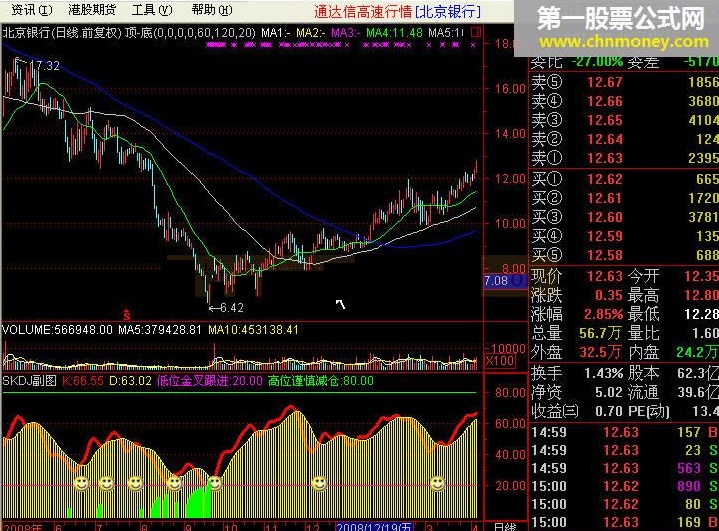
Task: Click the red S marker below the chart
Action: [127, 315]
